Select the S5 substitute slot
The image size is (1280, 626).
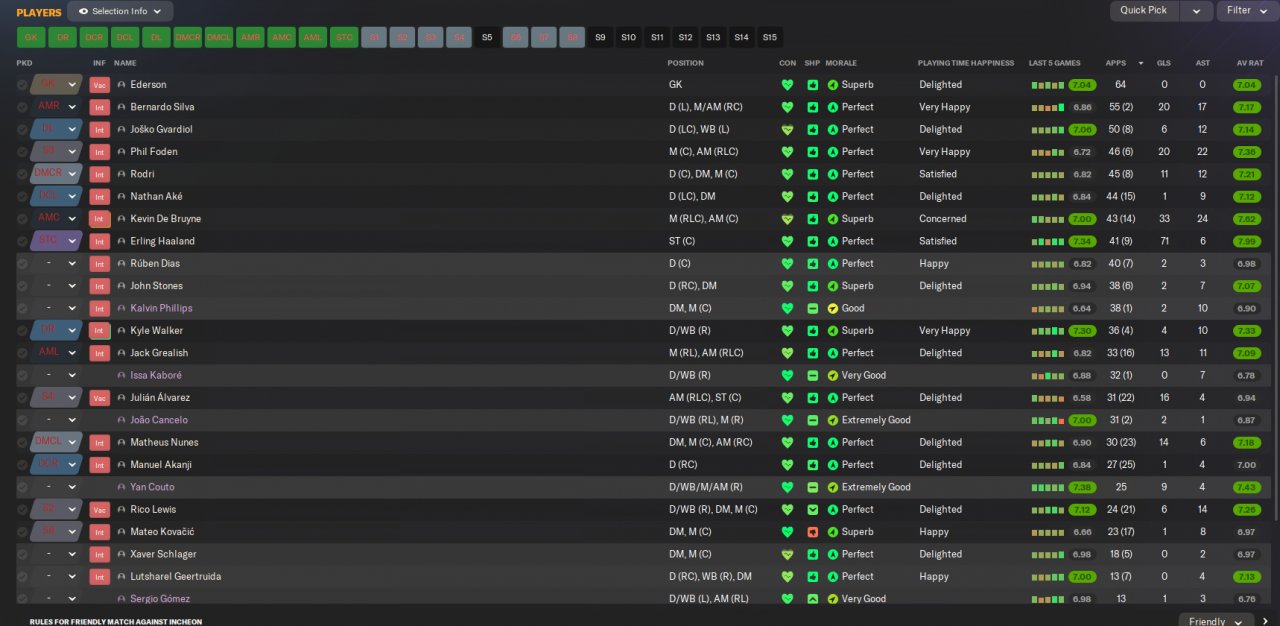(487, 37)
